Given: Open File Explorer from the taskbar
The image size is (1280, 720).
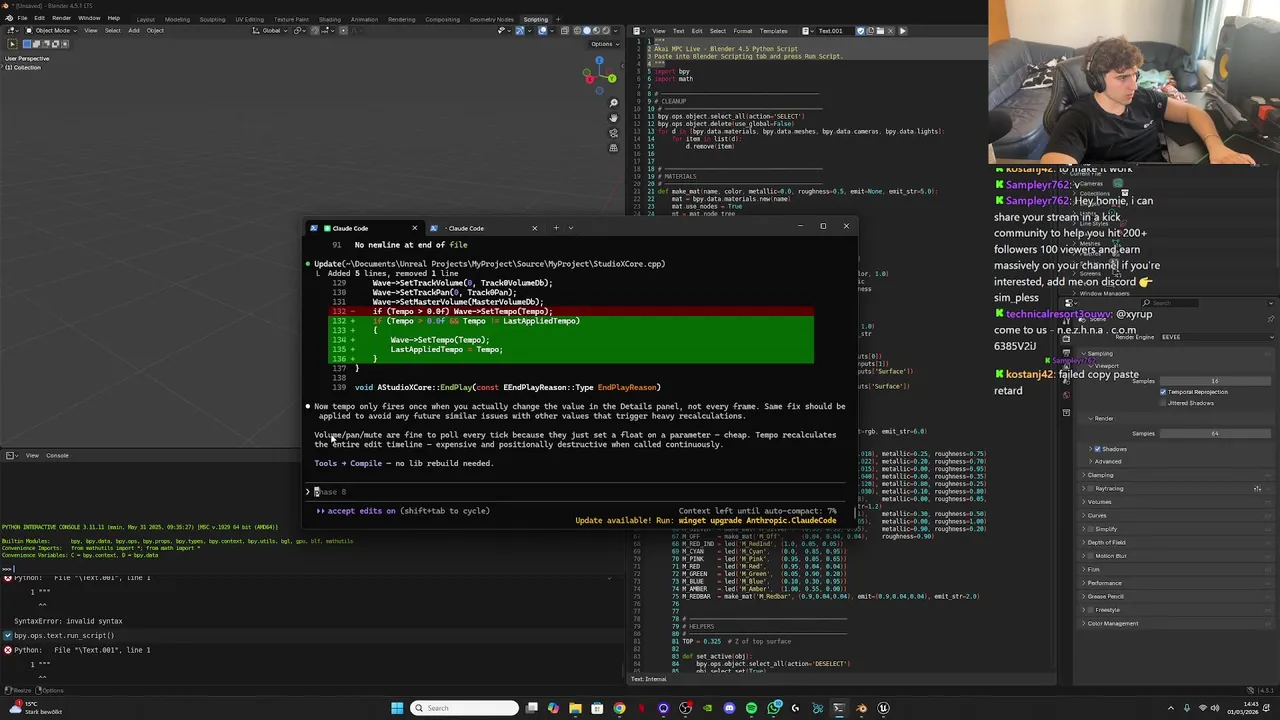Looking at the screenshot, I should pos(575,708).
